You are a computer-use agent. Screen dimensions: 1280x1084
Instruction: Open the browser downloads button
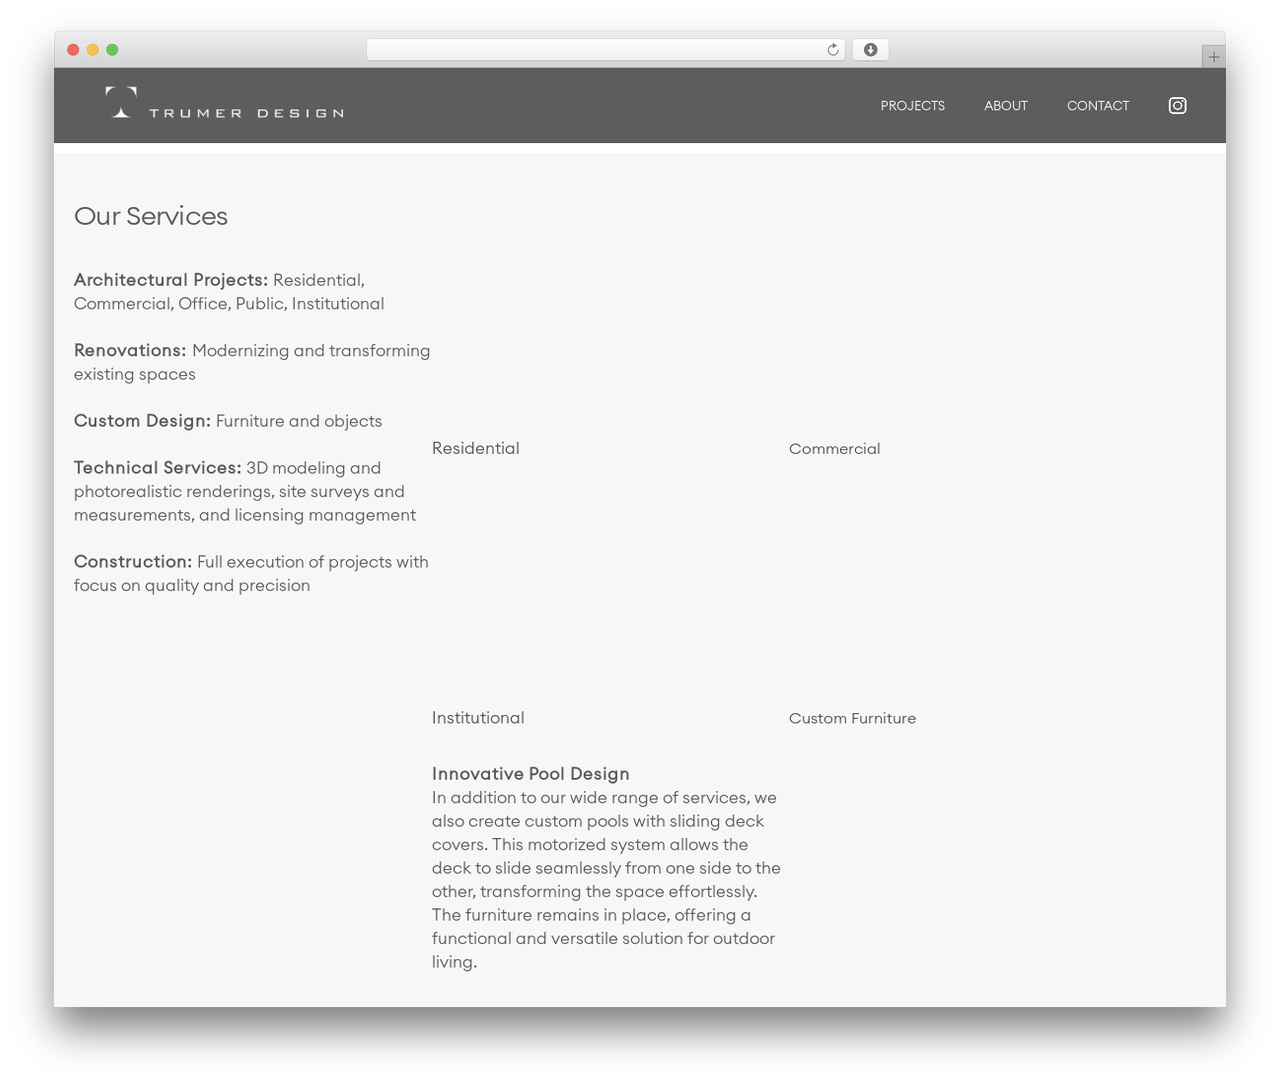[x=870, y=50]
